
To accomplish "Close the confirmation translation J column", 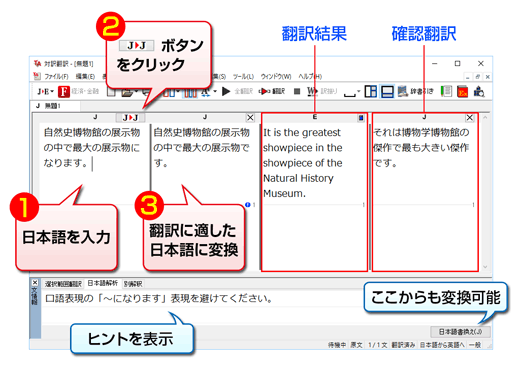I will coord(469,118).
